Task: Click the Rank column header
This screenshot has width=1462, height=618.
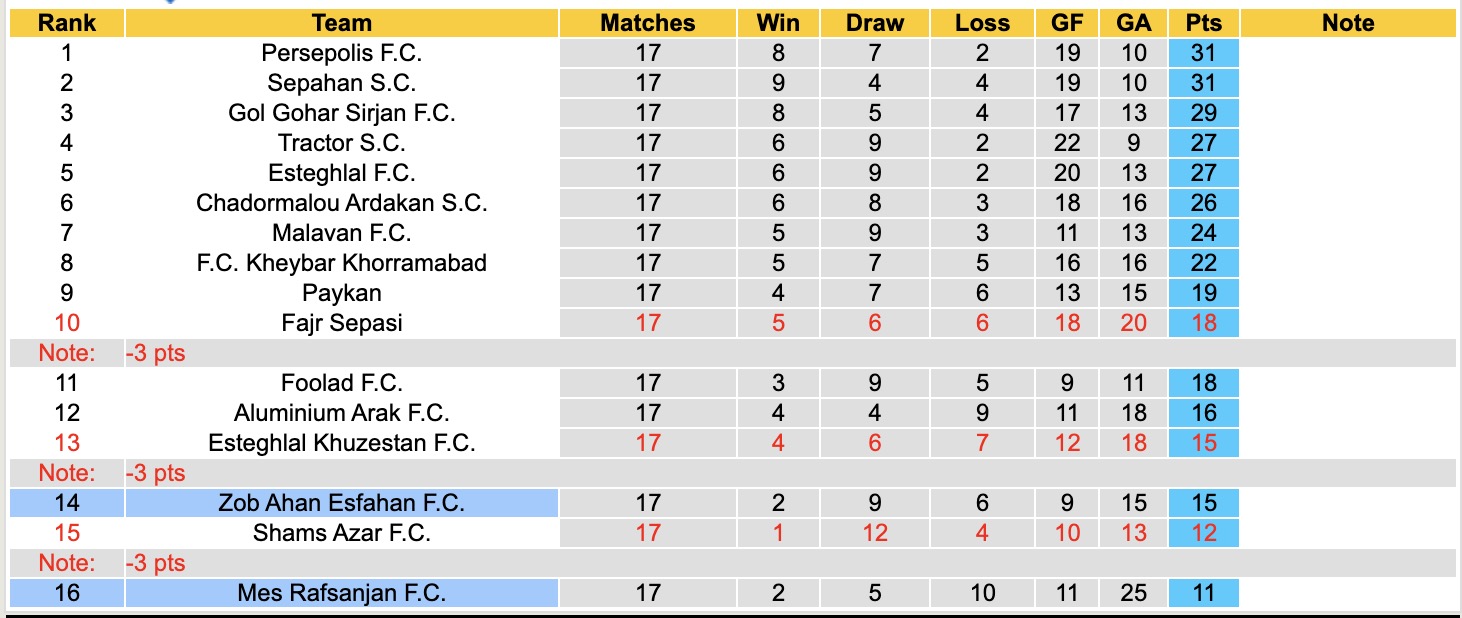Action: click(x=67, y=23)
